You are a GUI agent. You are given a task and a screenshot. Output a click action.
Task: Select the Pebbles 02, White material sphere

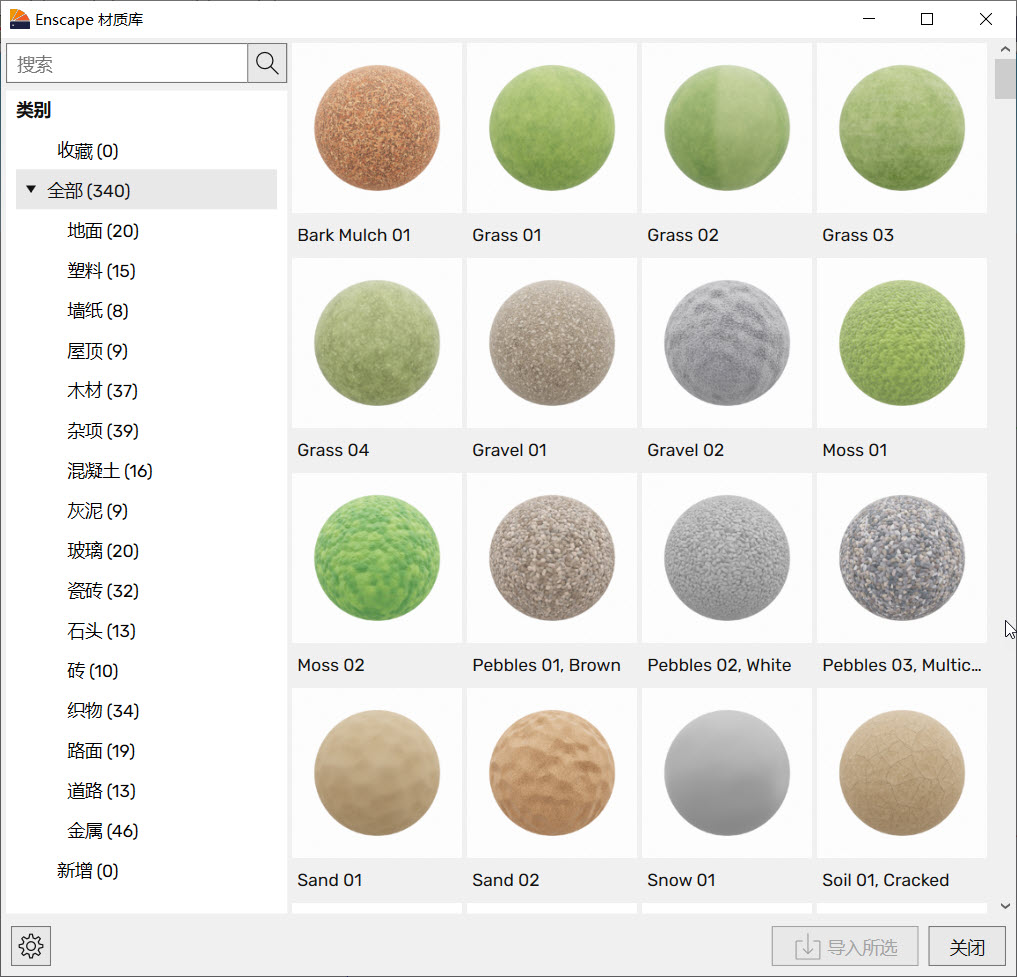pos(727,558)
